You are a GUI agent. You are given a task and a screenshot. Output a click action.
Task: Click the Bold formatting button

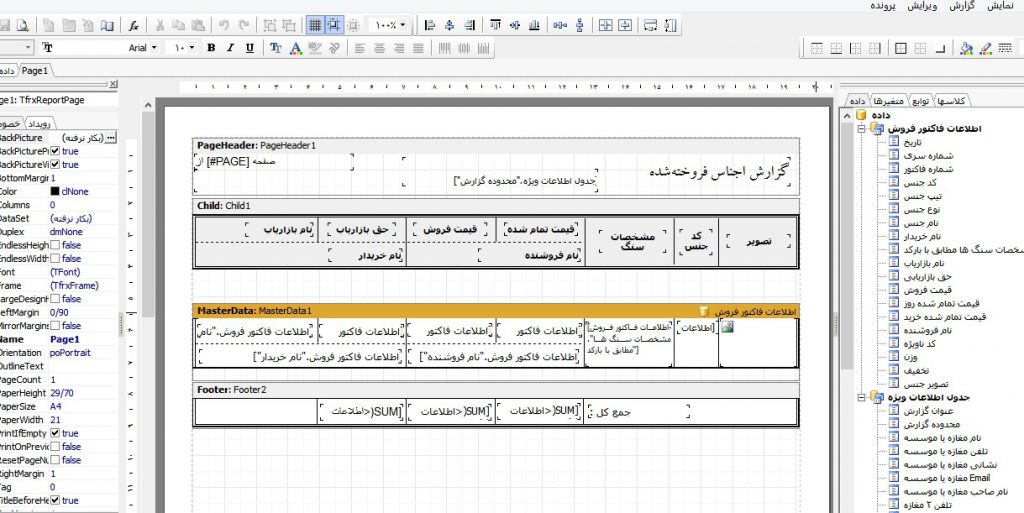coord(211,47)
